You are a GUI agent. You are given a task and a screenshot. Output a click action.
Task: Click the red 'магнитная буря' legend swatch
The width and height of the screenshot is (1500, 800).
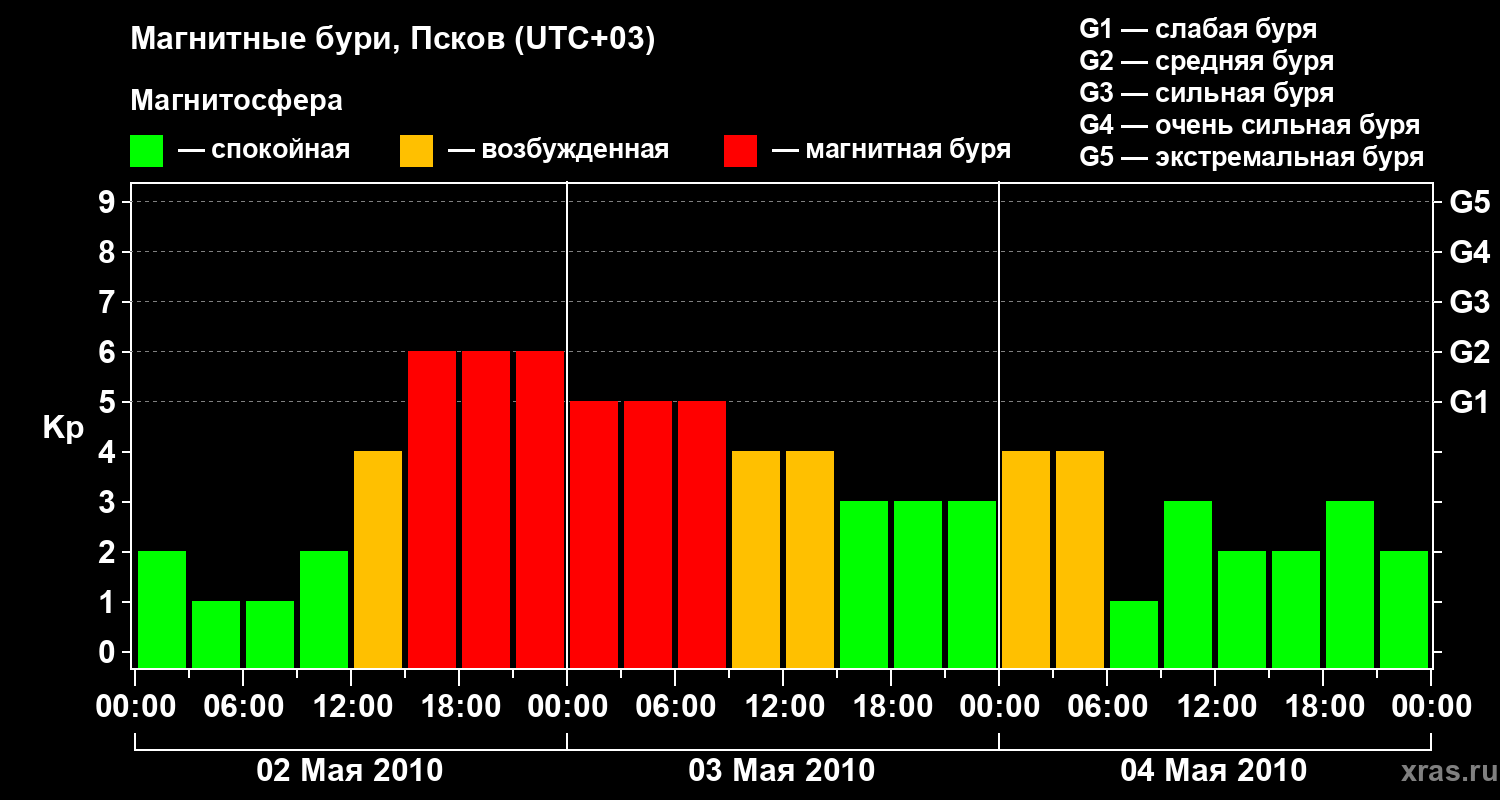click(740, 151)
